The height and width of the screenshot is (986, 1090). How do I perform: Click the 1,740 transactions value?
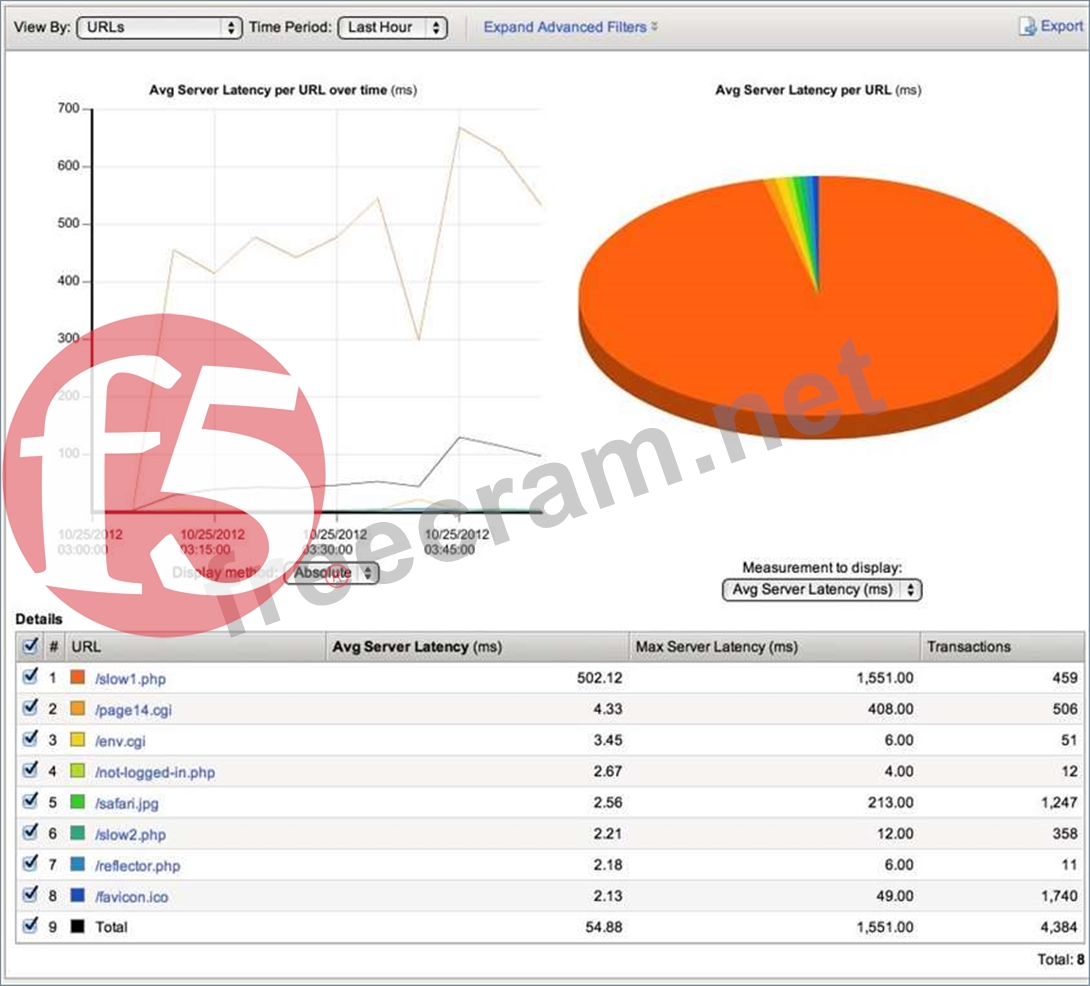1059,896
